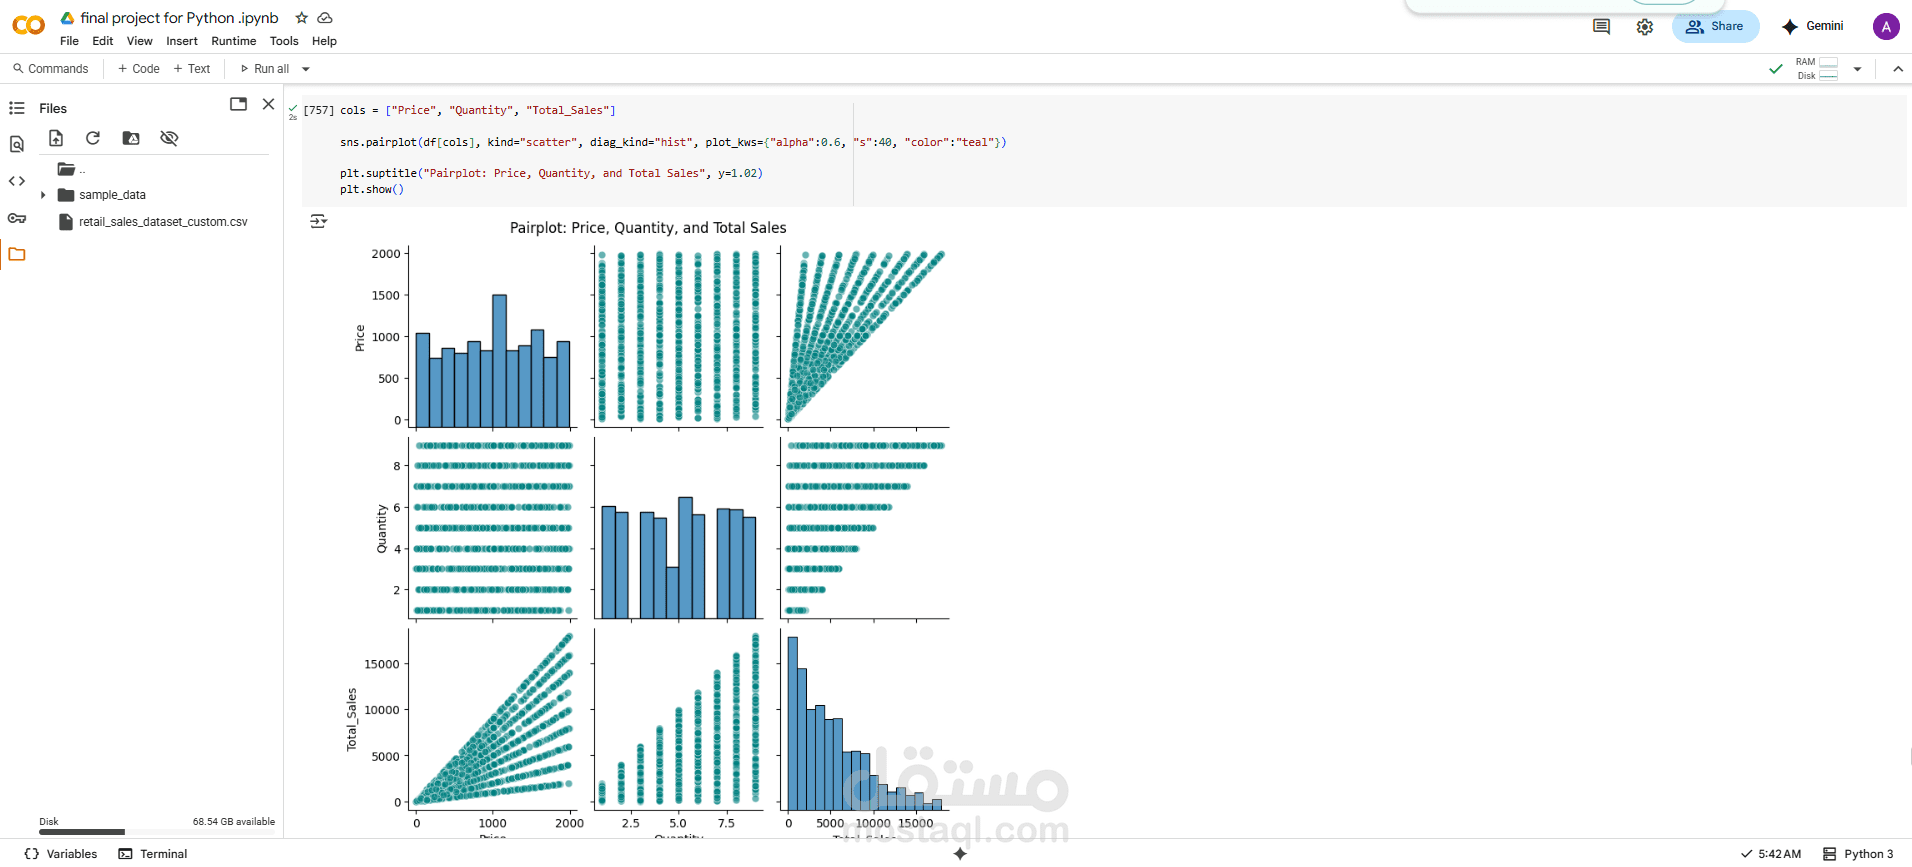This screenshot has height=867, width=1912.
Task: Click the mount Drive icon
Action: (x=131, y=138)
